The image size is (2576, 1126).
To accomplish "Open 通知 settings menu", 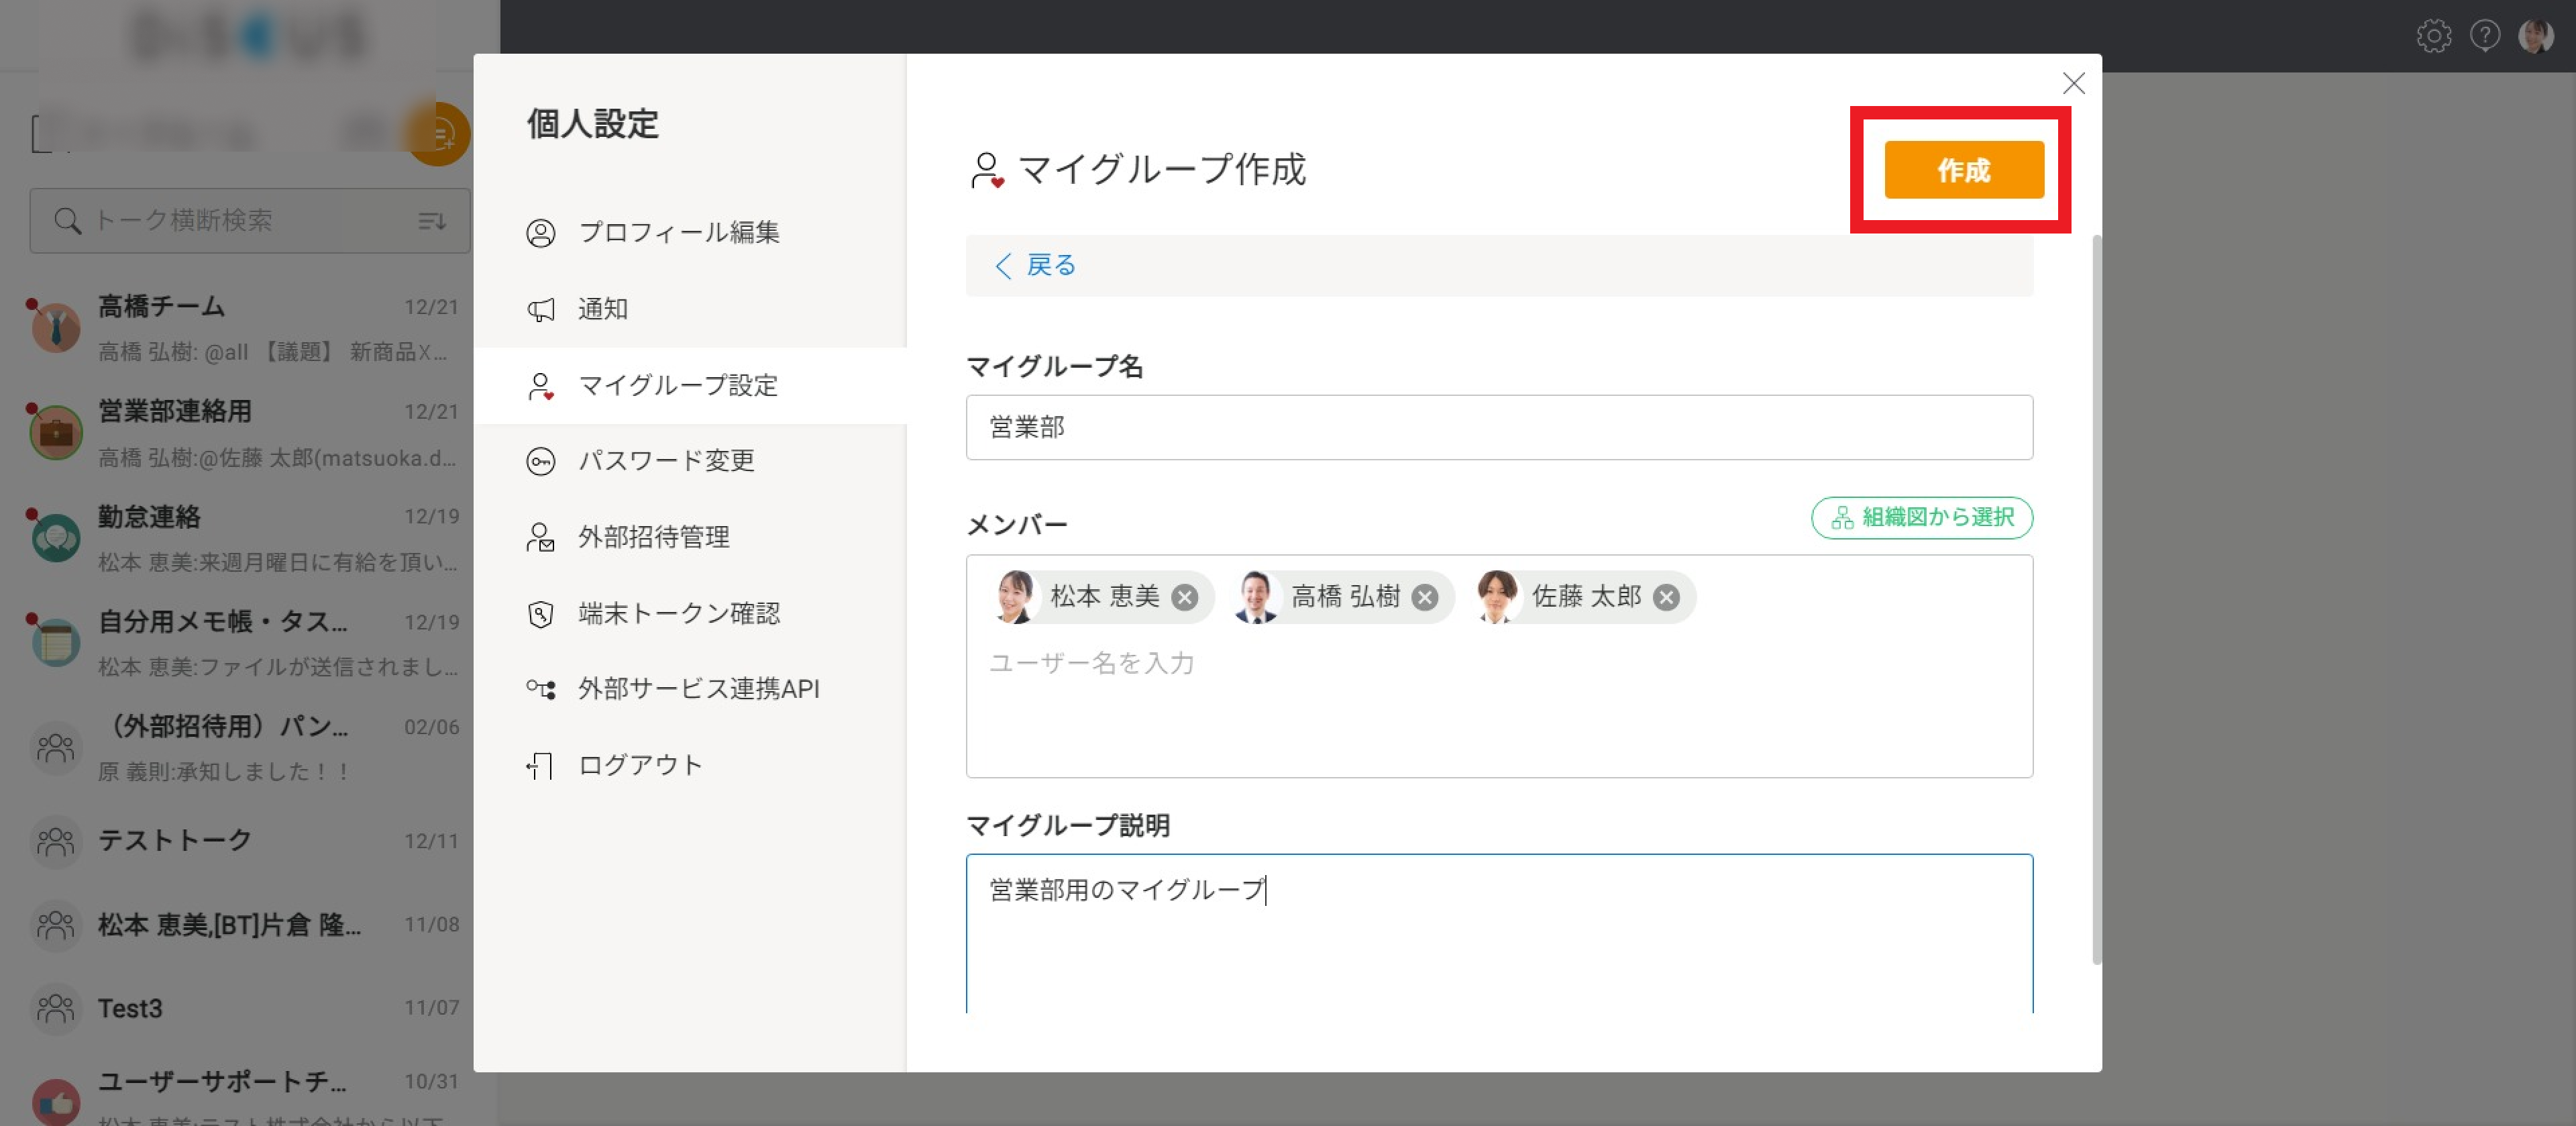I will pos(602,309).
